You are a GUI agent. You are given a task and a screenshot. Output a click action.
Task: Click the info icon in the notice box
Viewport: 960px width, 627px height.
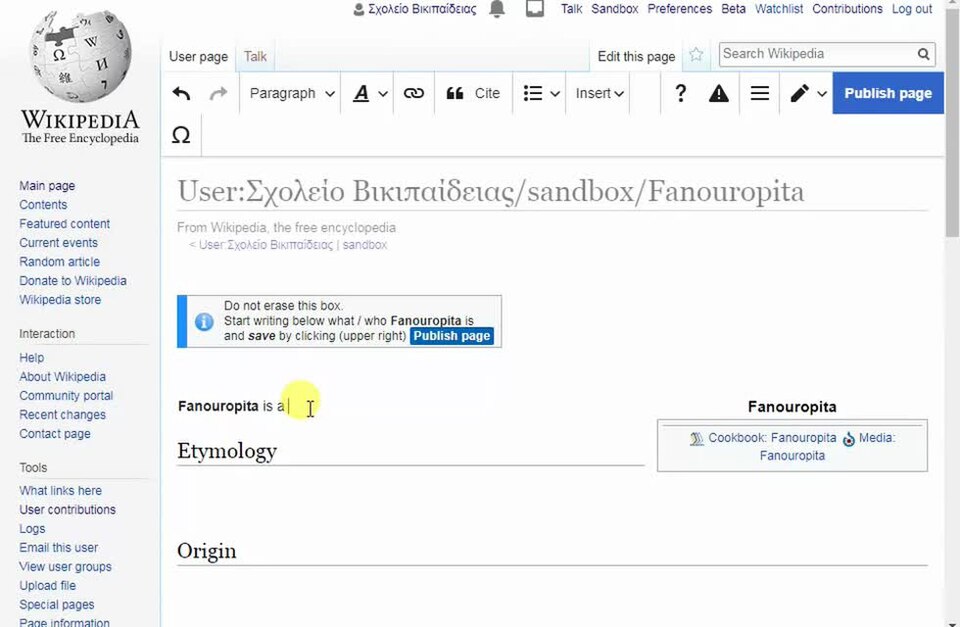pos(204,321)
